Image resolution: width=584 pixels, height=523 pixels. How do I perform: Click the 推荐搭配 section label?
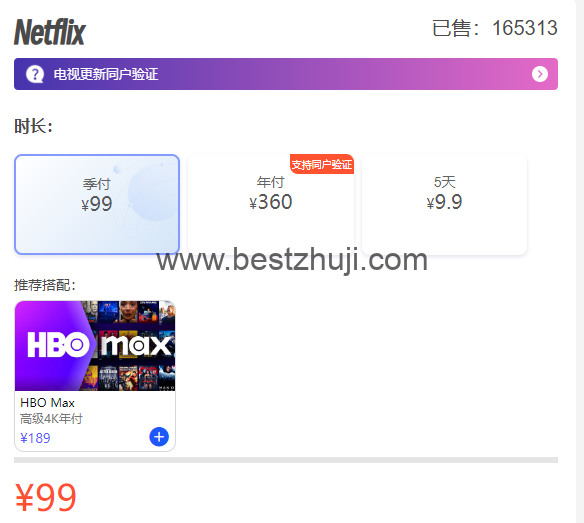tap(45, 285)
